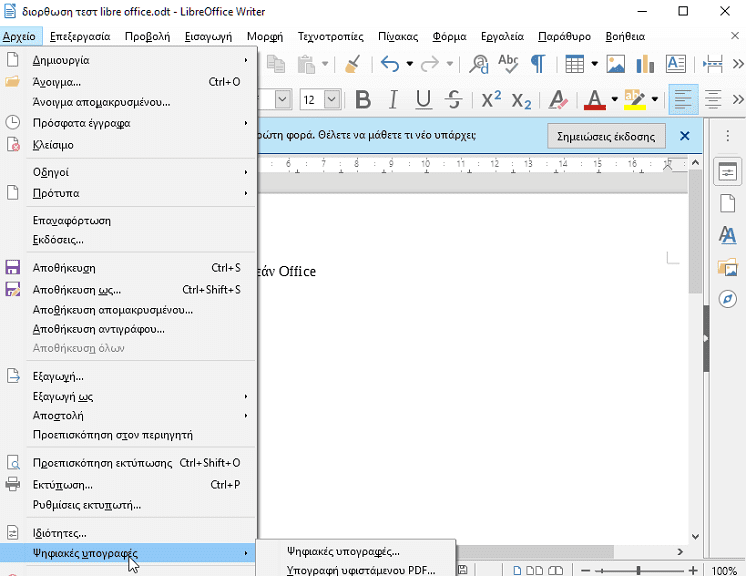746x576 pixels.
Task: Open the font name dropdown arrow
Action: click(x=283, y=100)
